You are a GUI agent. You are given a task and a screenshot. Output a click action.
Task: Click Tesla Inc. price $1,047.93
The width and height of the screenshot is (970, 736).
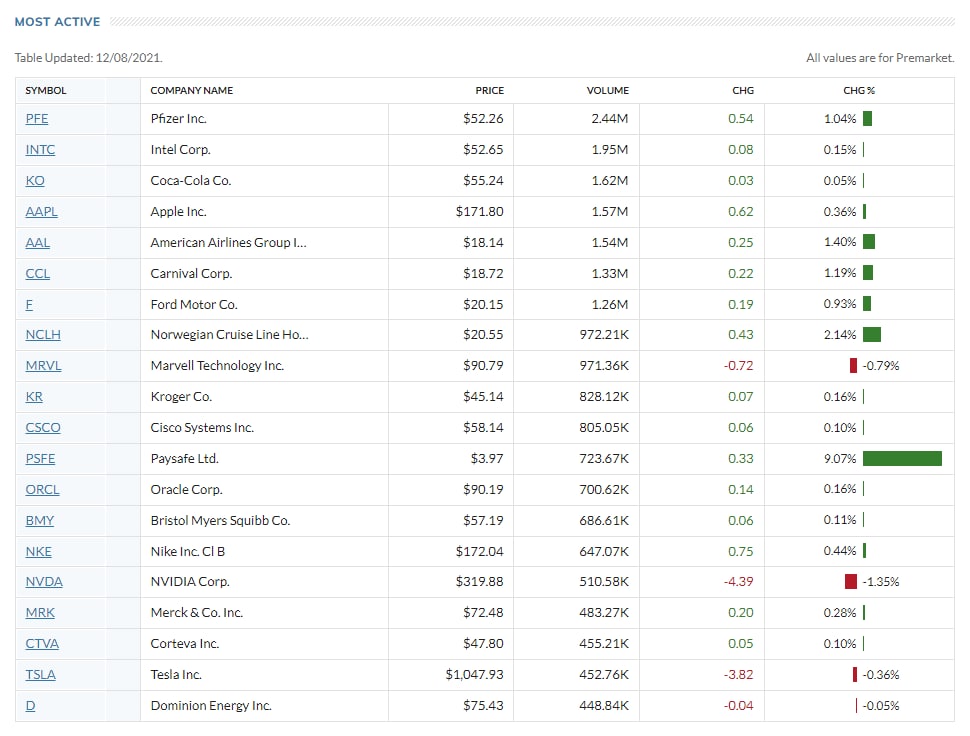[474, 674]
